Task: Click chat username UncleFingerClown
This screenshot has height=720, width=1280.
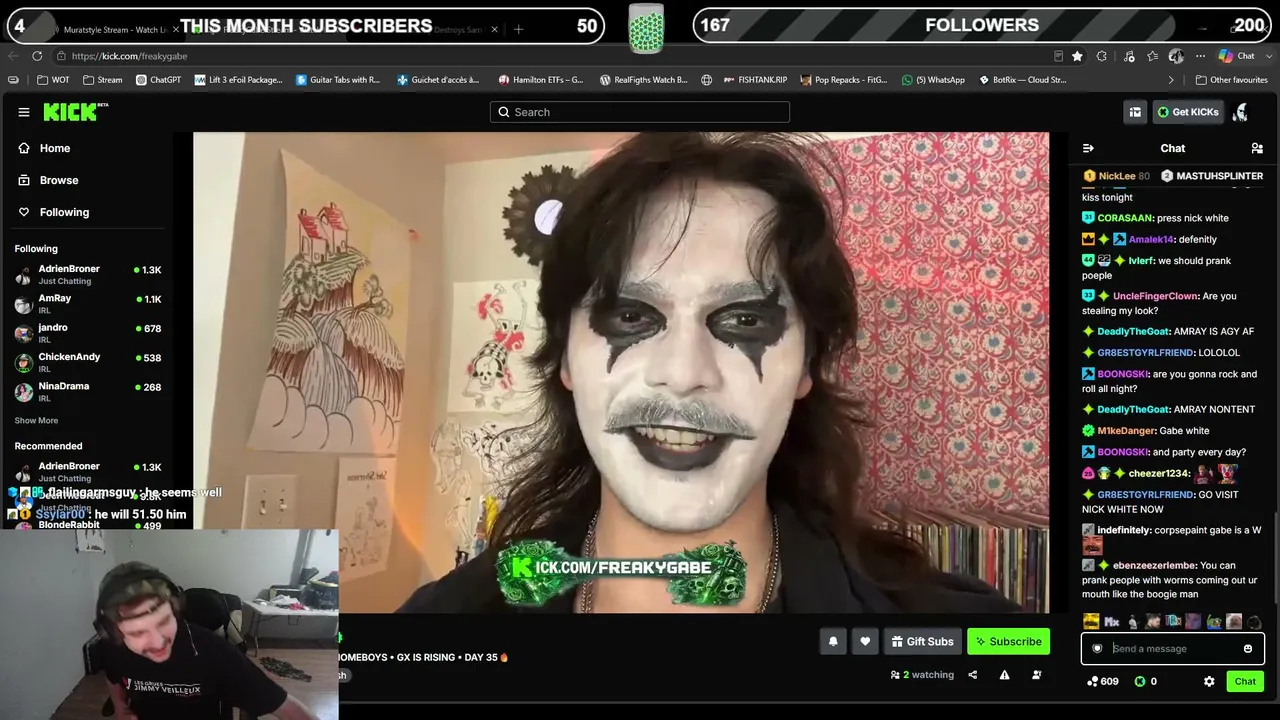Action: point(1155,296)
